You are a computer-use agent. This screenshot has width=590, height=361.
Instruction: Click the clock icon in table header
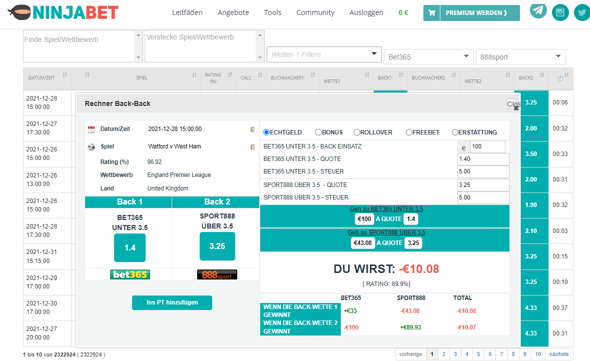(x=560, y=78)
